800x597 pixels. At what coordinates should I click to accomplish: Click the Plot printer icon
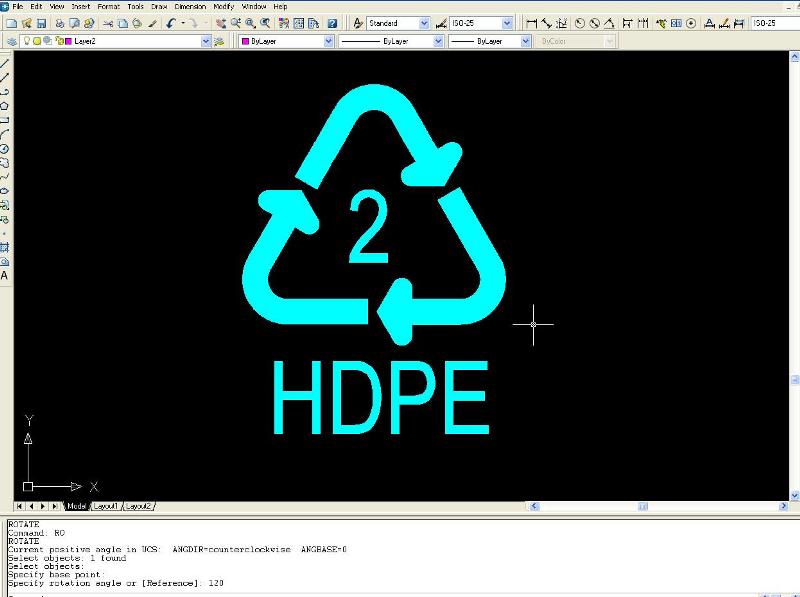pyautogui.click(x=60, y=23)
